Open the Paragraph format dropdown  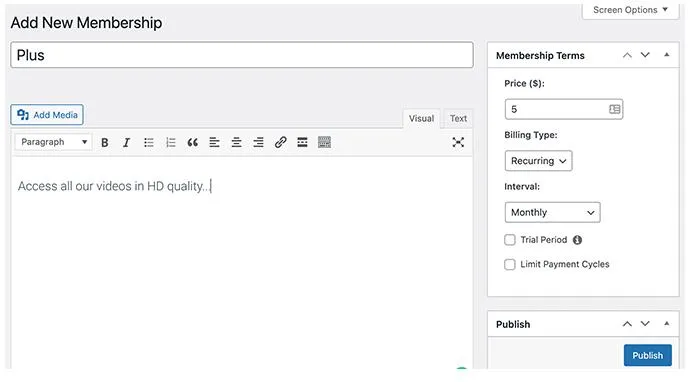click(x=53, y=142)
